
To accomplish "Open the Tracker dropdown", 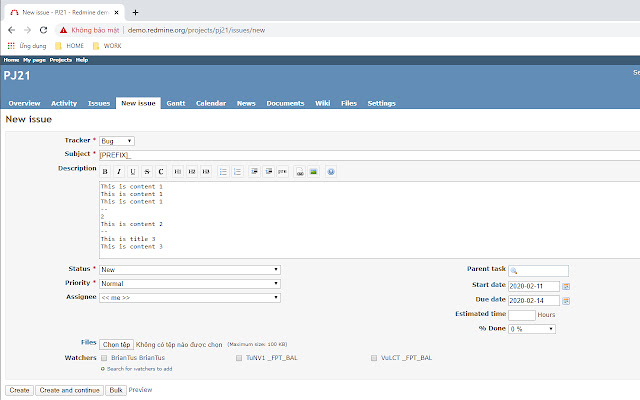I will point(117,141).
